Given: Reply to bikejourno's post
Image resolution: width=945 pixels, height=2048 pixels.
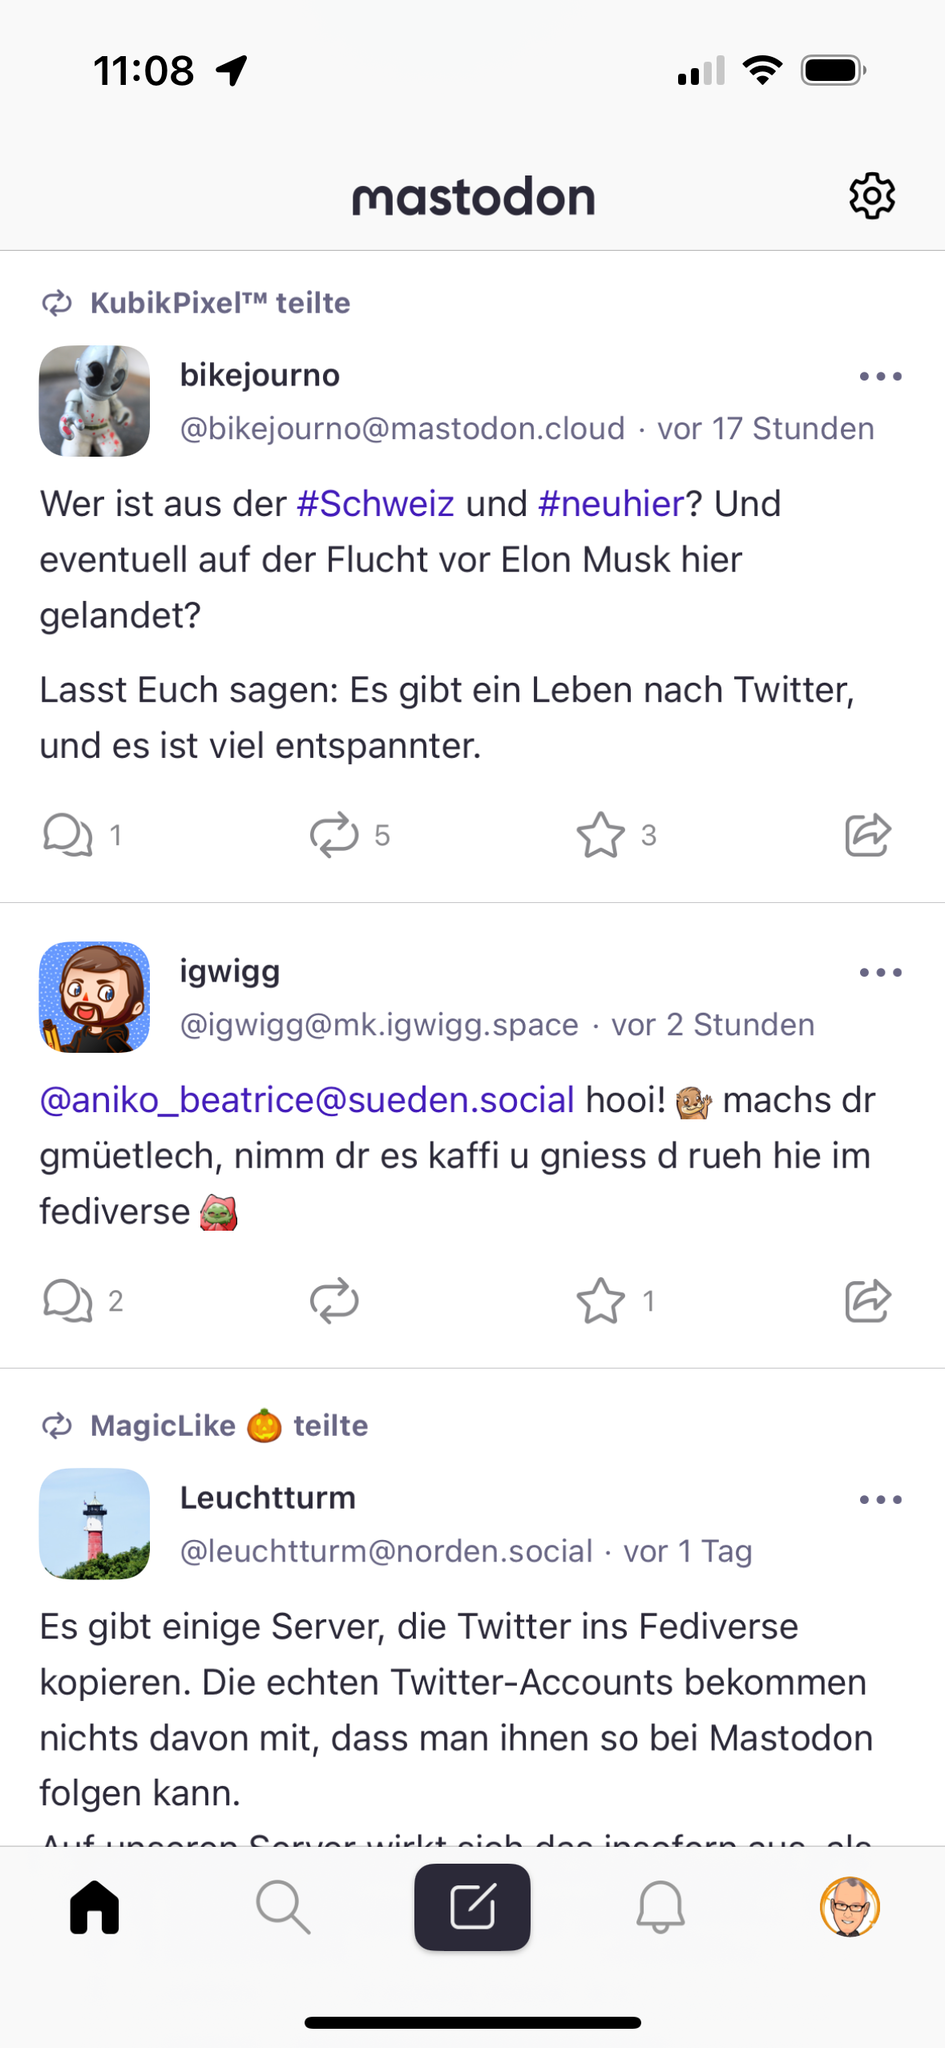Looking at the screenshot, I should 68,835.
